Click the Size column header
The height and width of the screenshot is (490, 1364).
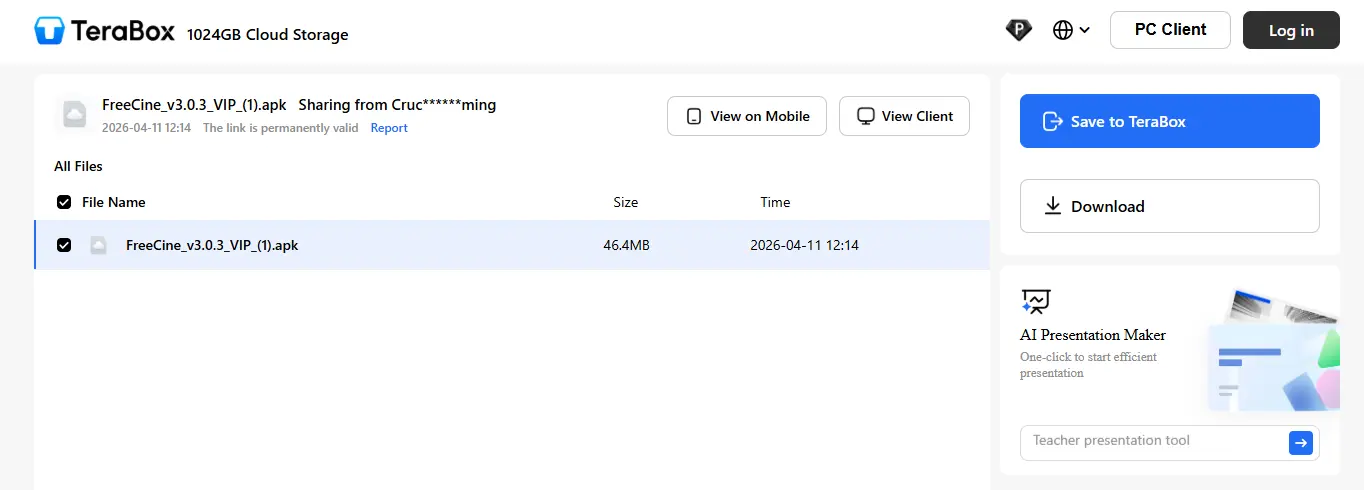pos(626,202)
